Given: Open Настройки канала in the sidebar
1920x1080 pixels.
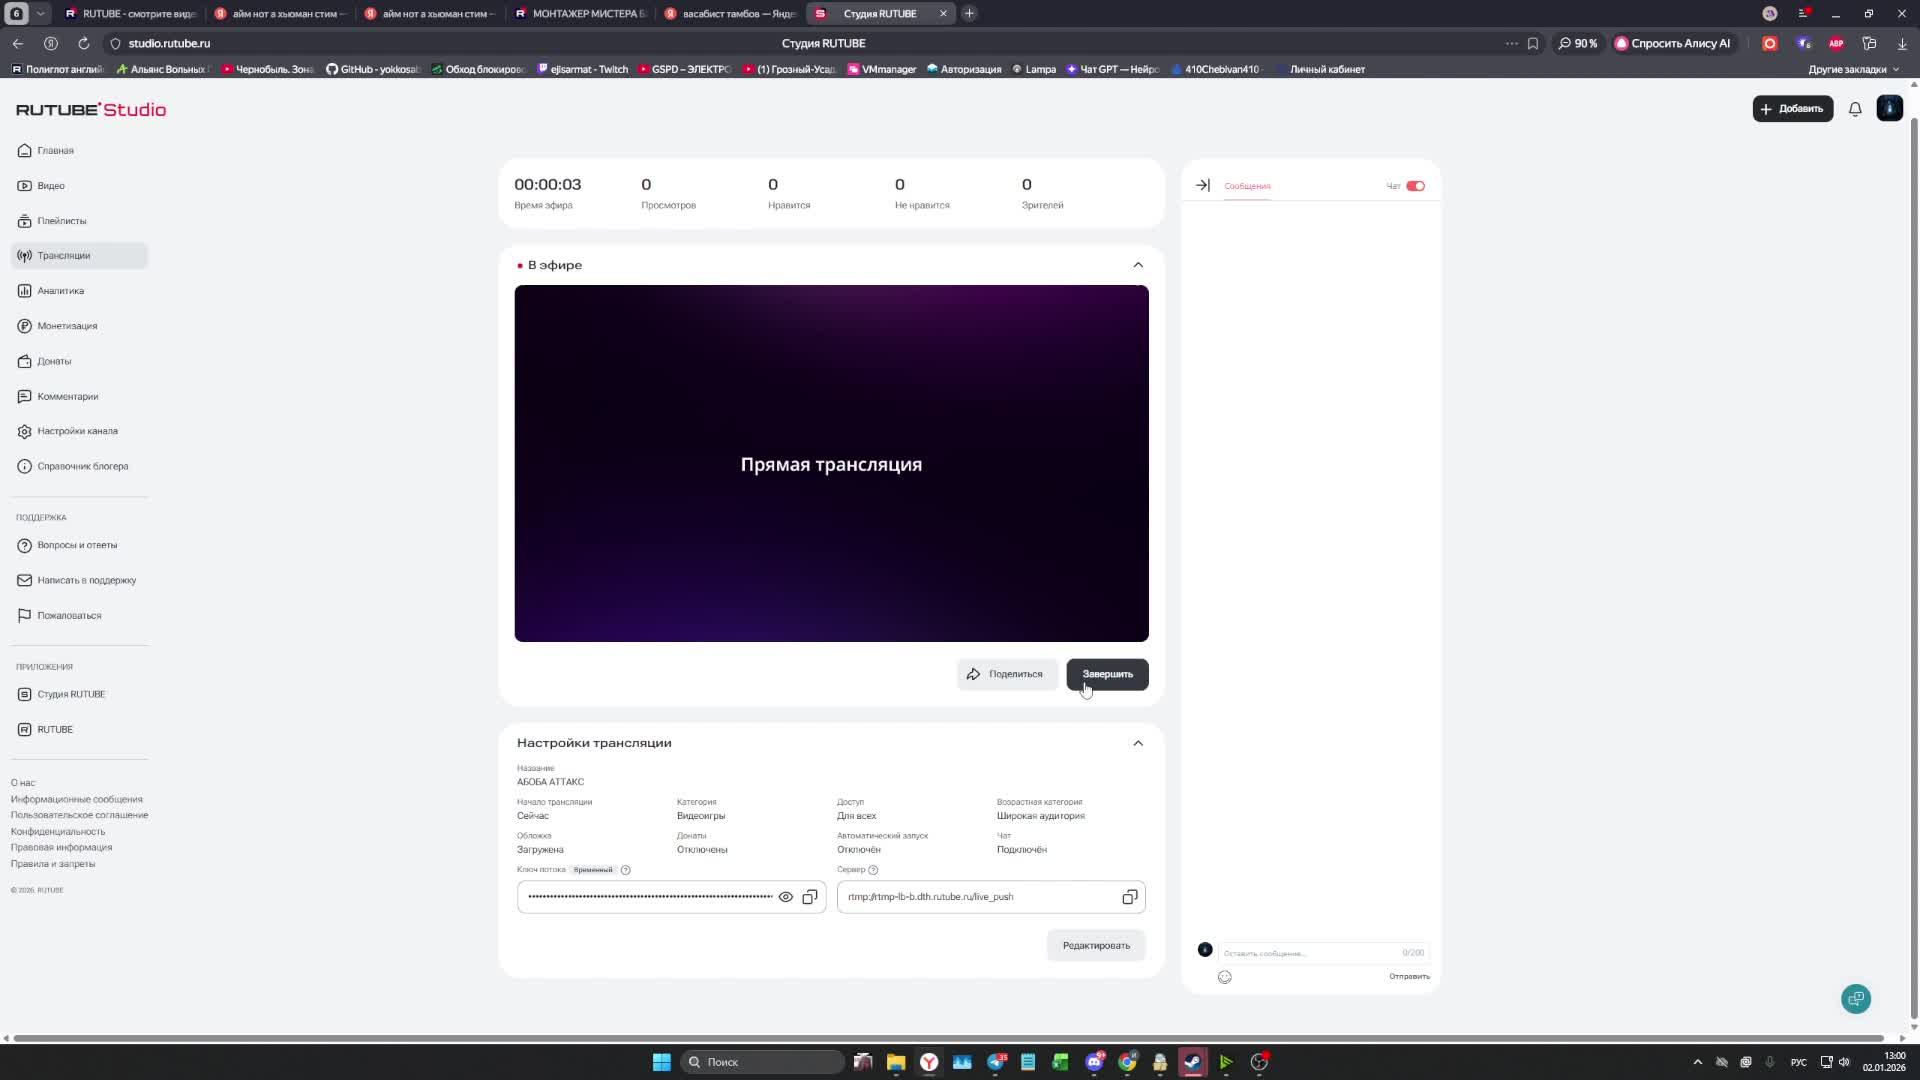Looking at the screenshot, I should (x=80, y=431).
